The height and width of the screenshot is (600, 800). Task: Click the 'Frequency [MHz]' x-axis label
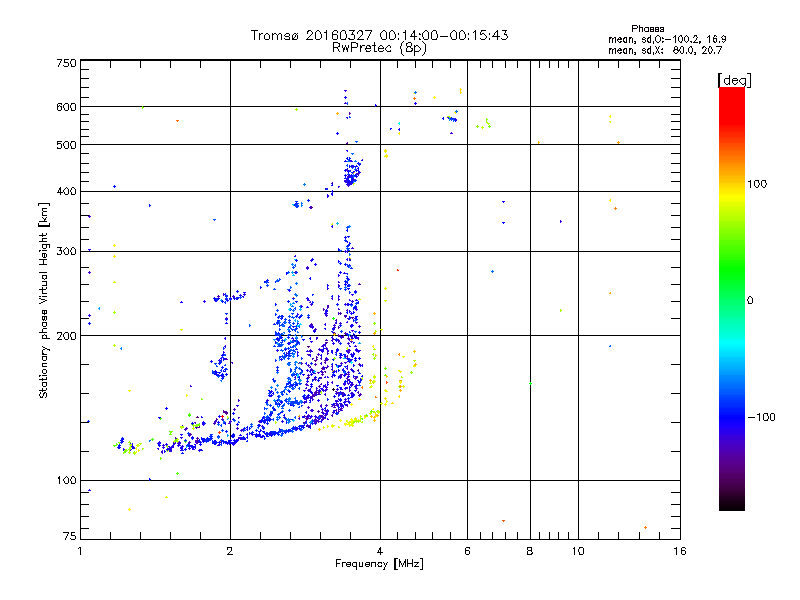click(x=379, y=564)
